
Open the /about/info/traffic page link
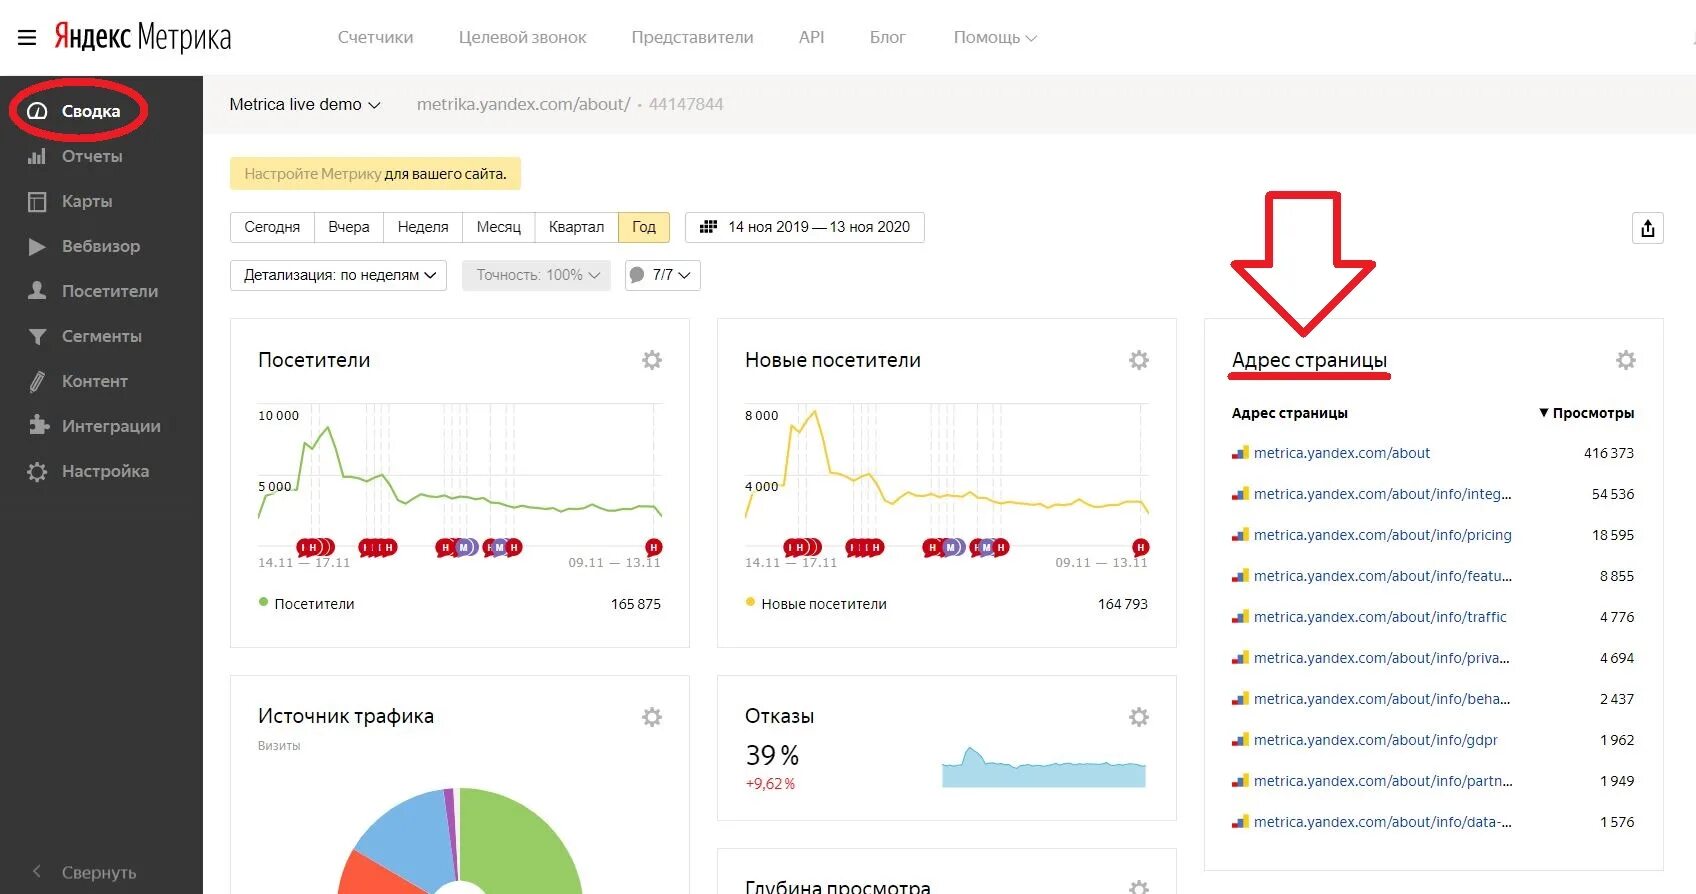coord(1380,617)
